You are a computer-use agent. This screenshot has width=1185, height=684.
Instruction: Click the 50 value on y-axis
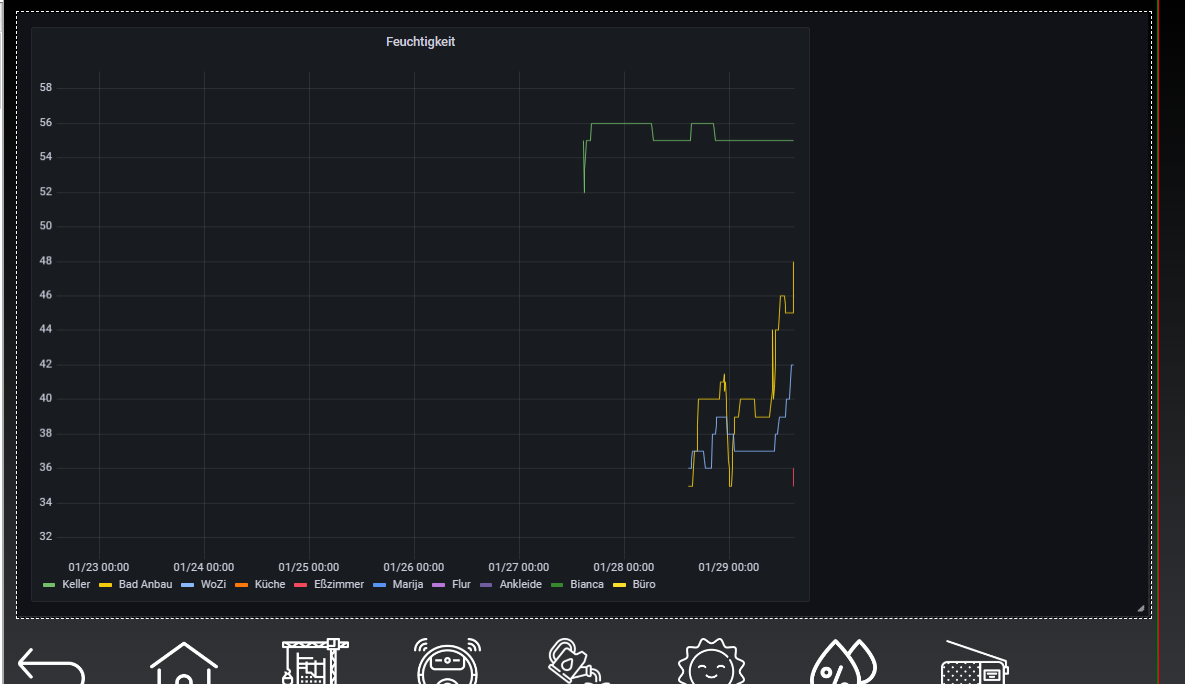[x=46, y=226]
